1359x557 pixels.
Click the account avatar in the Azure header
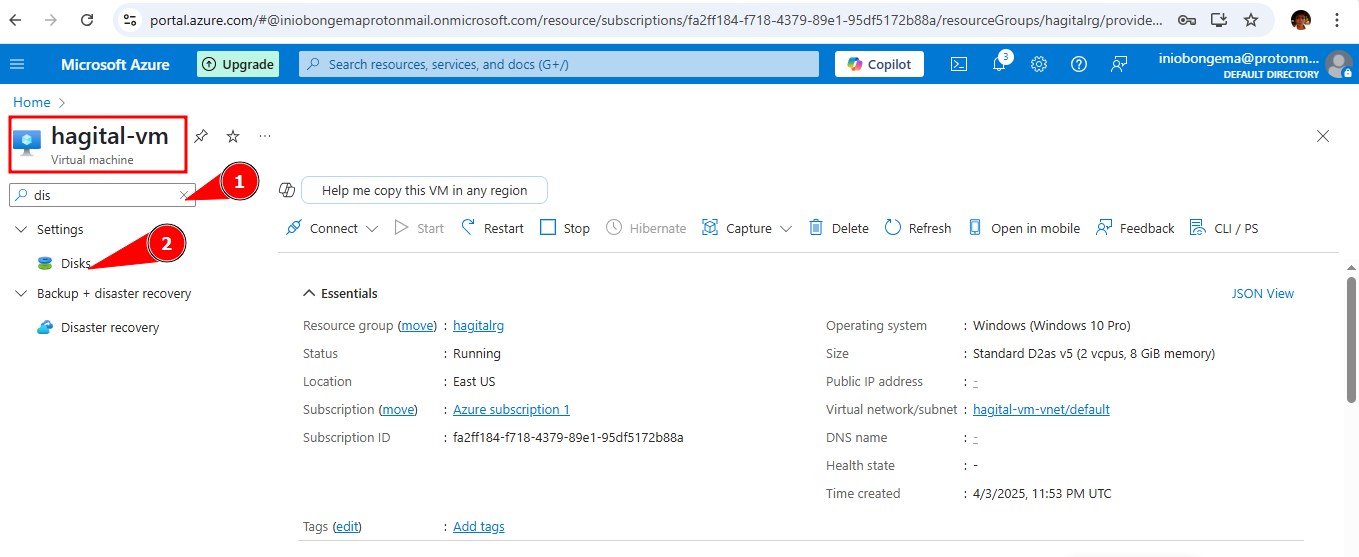1338,65
